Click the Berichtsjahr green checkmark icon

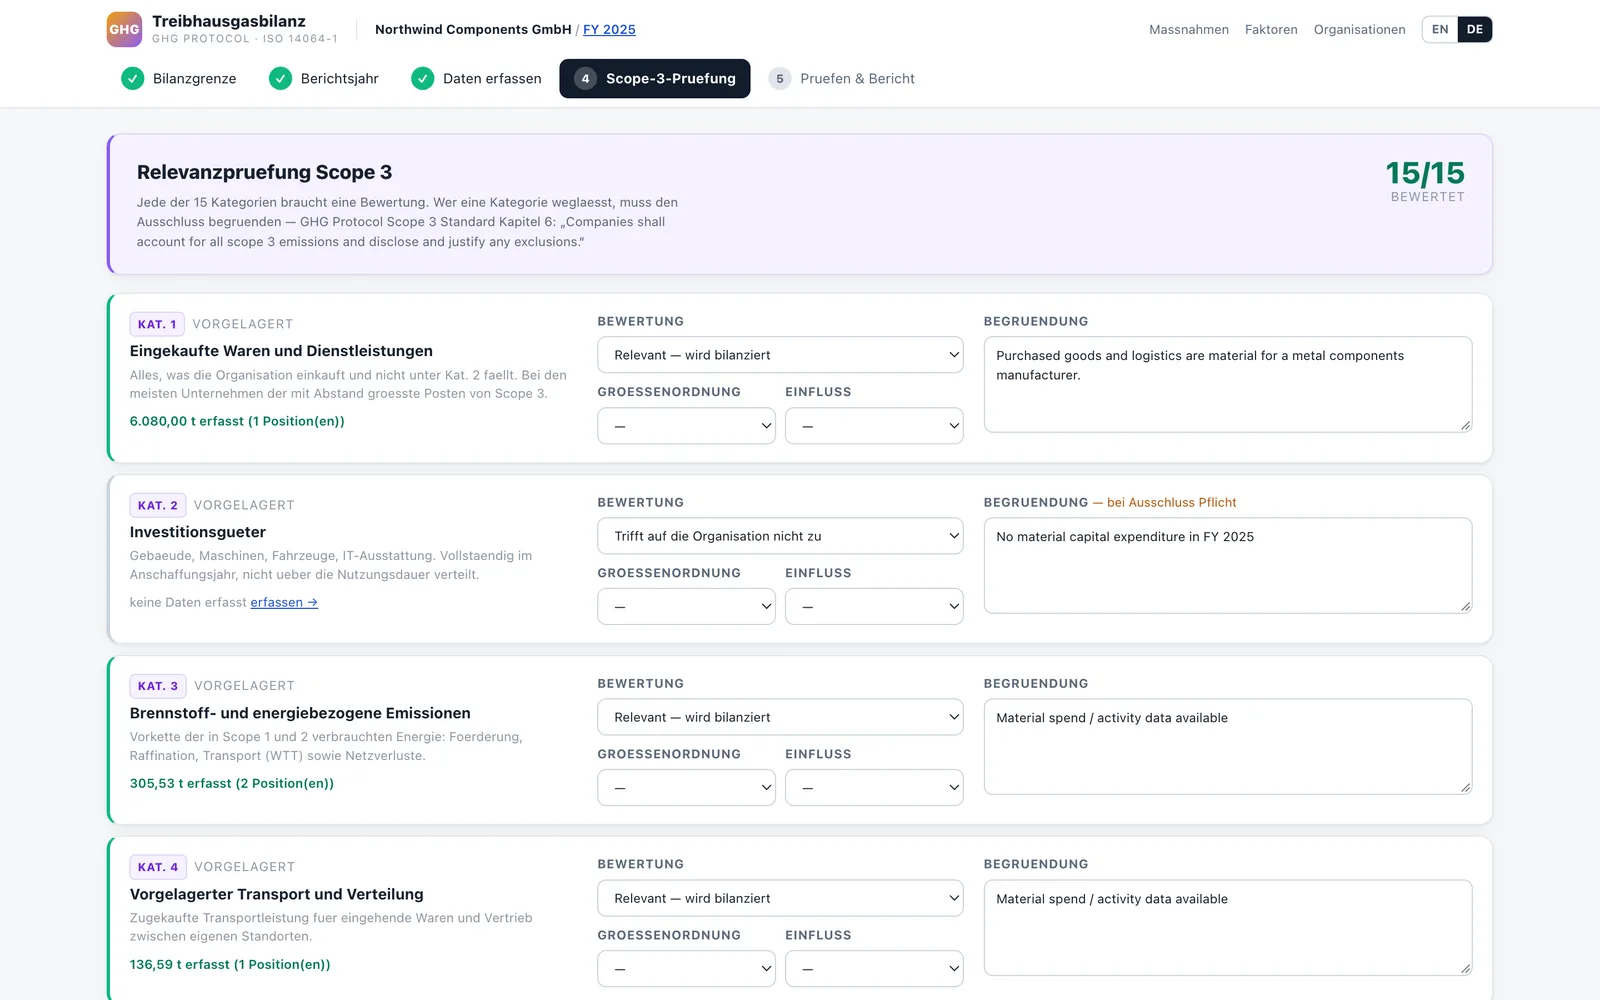pyautogui.click(x=280, y=78)
